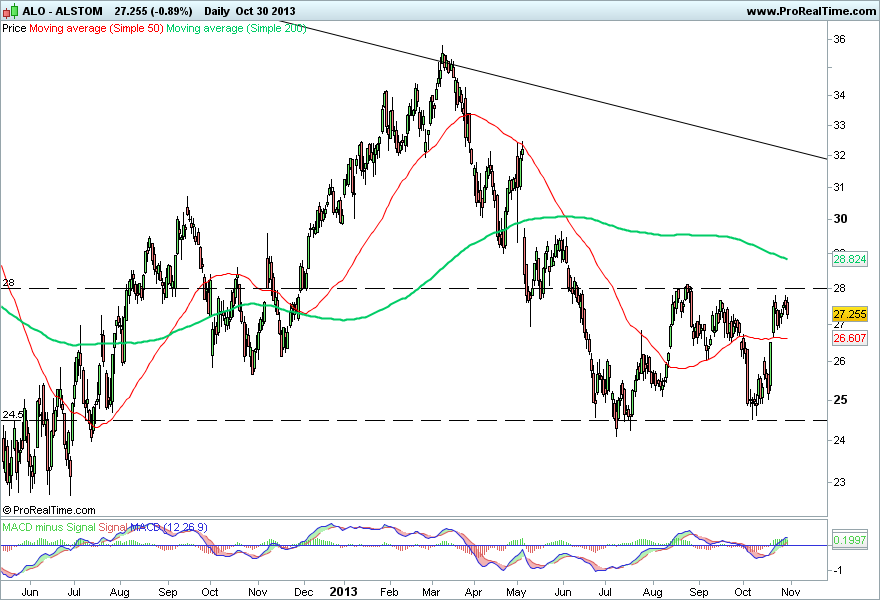Click the May label on time axis

(x=516, y=592)
